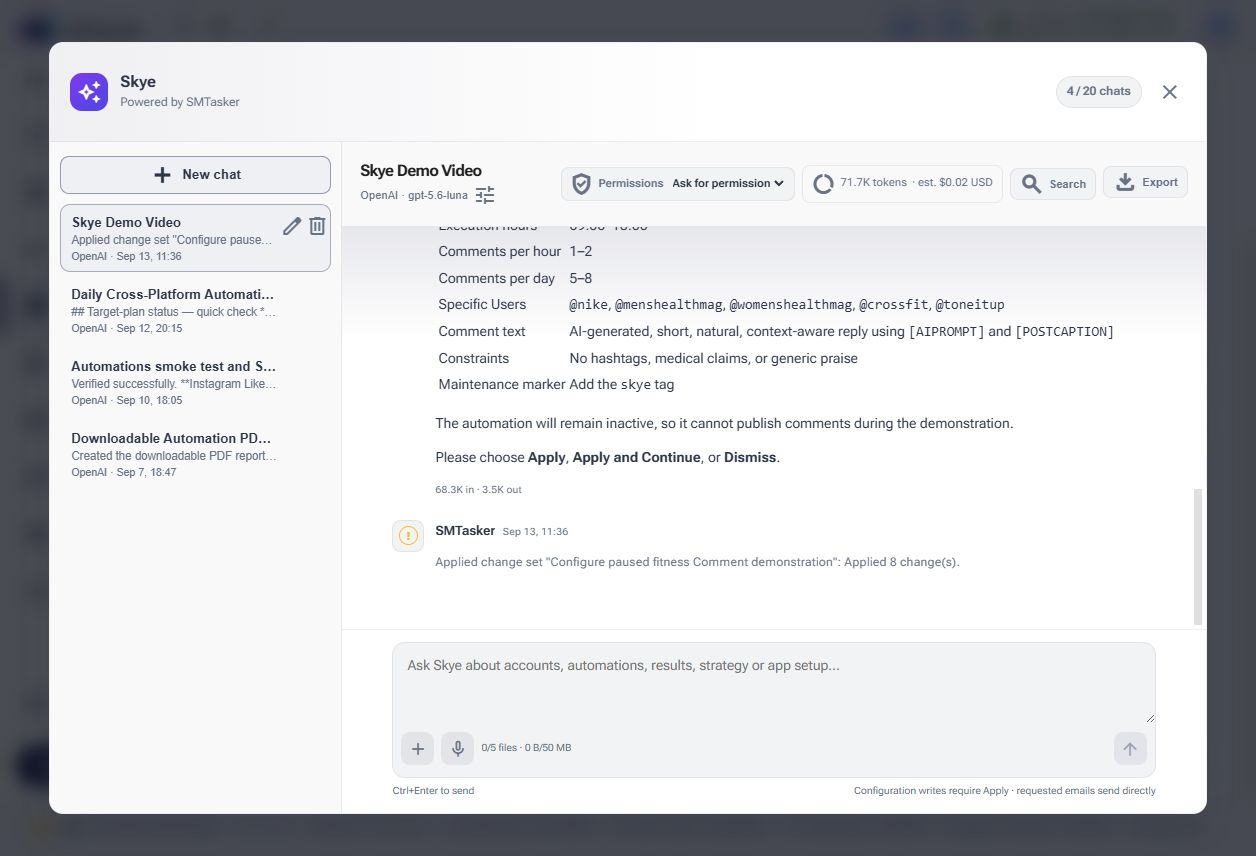Screen dimensions: 1256x856
Task: Click the OpenAI · gpt-5.6-luna model label
Action: pos(414,195)
